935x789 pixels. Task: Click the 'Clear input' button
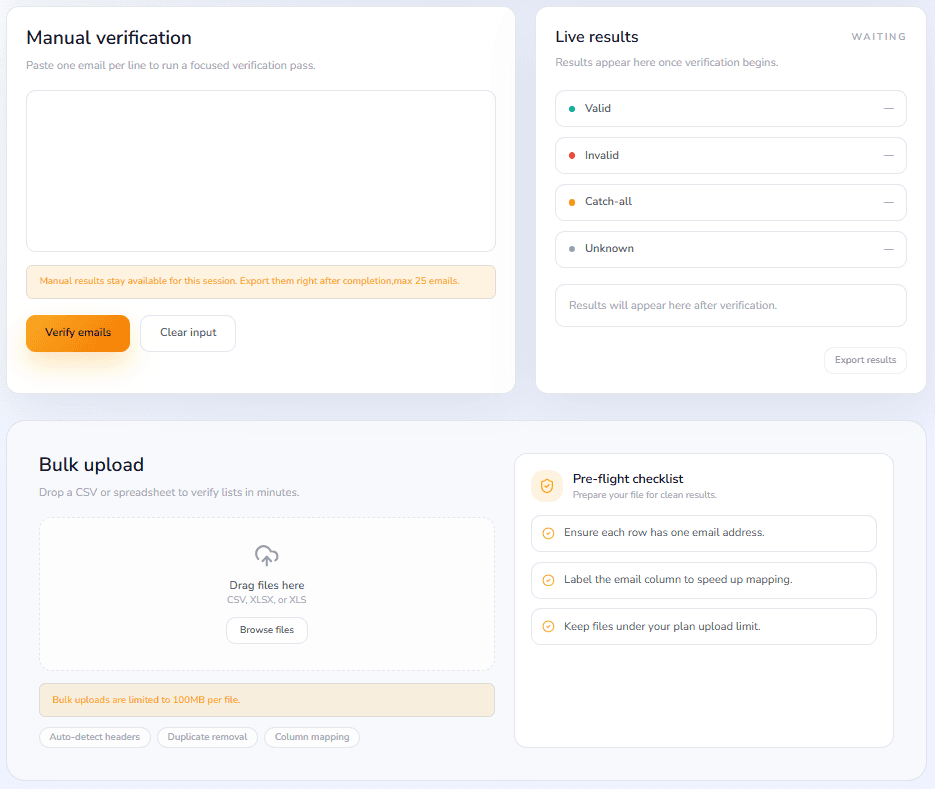pos(187,333)
